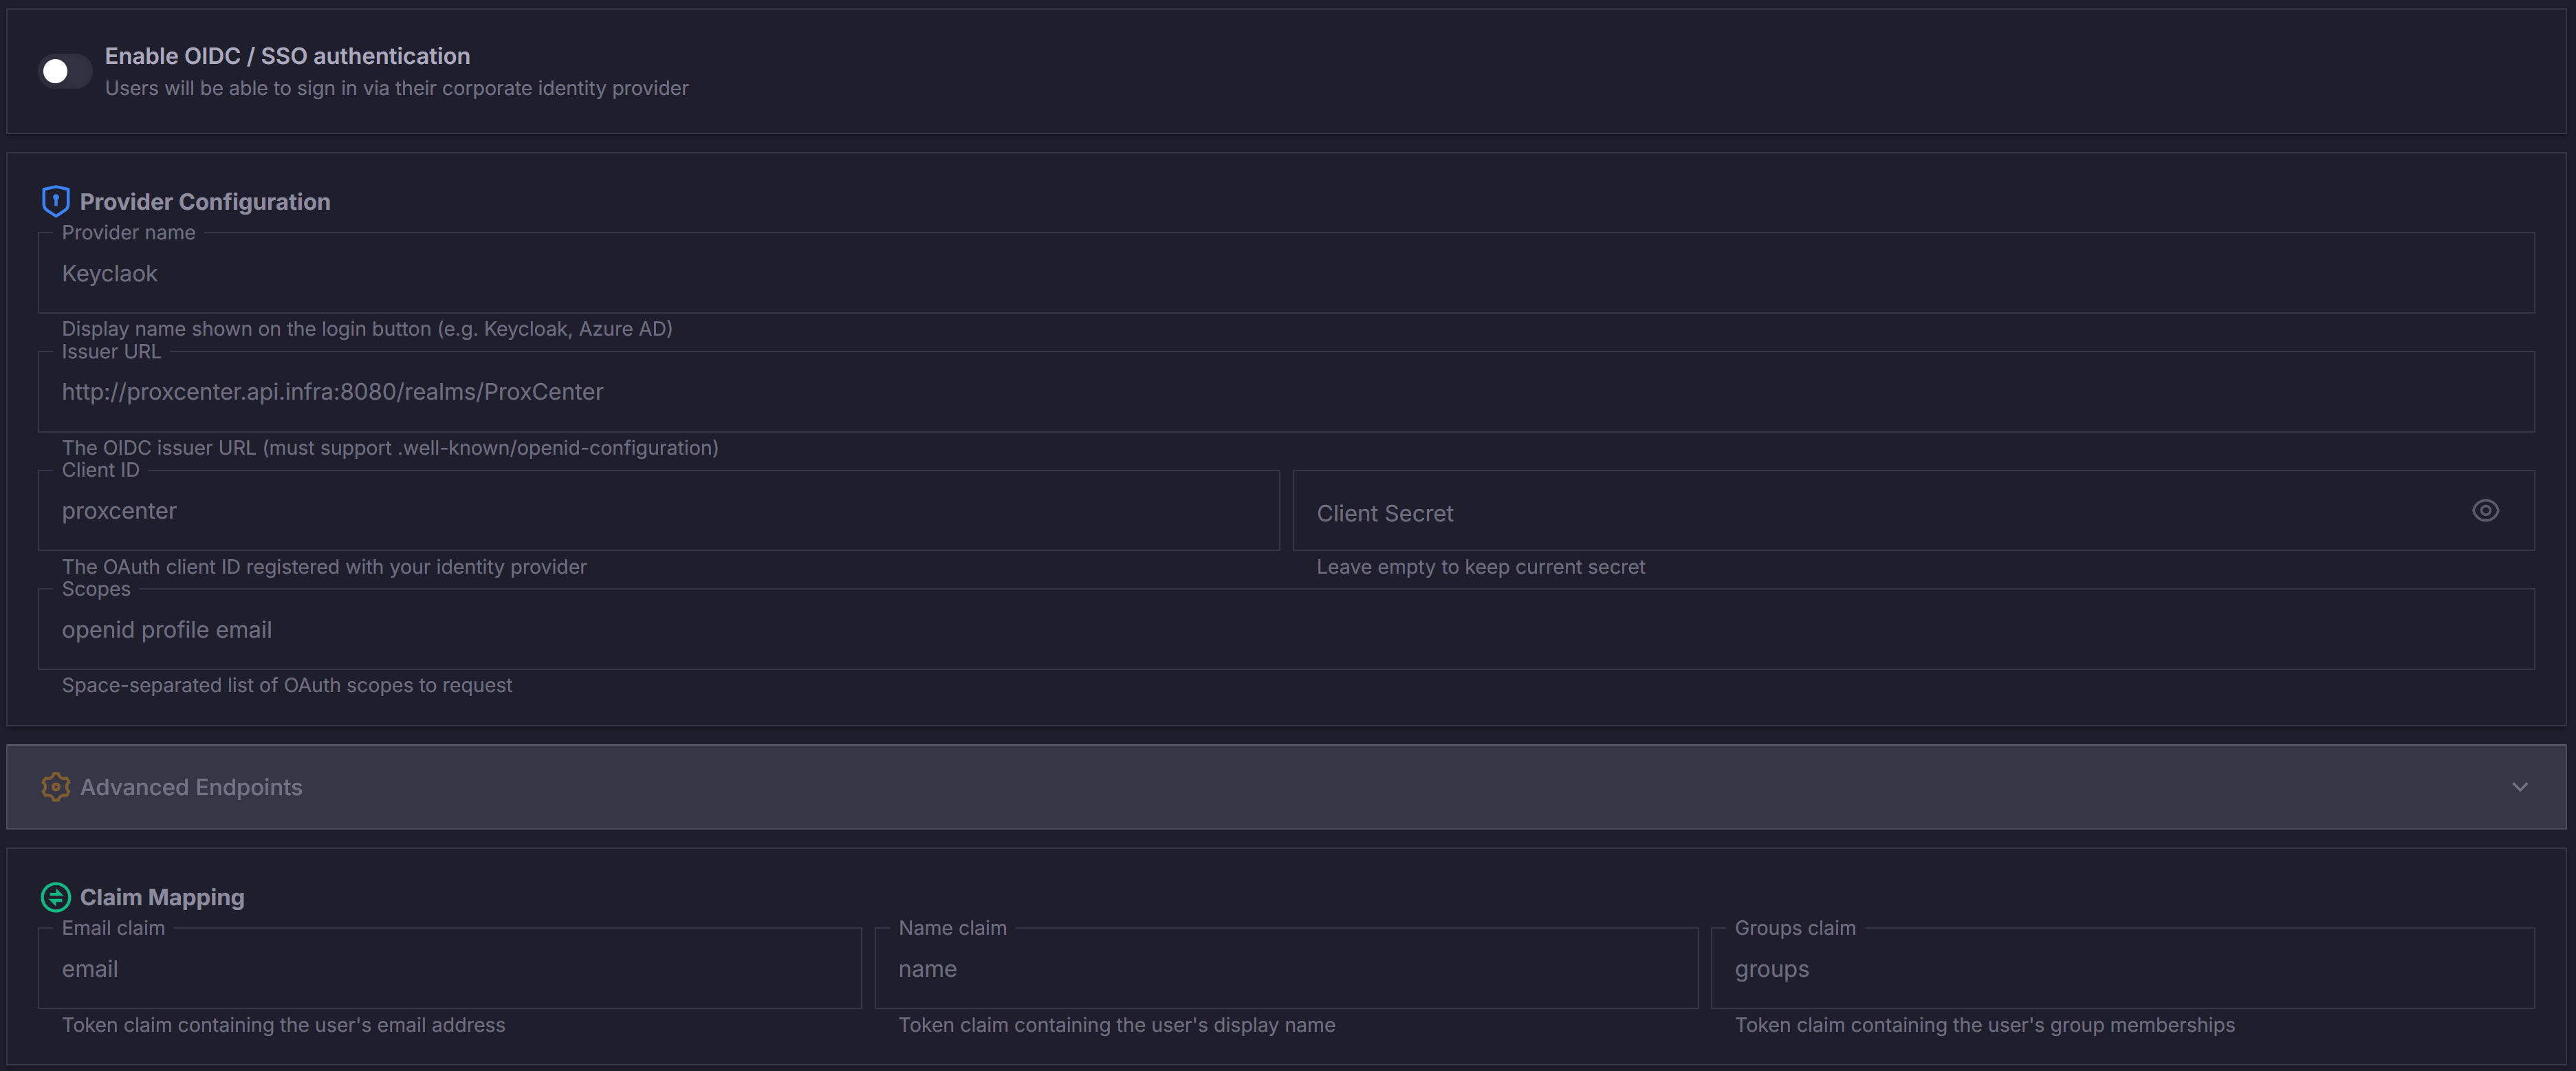This screenshot has width=2576, height=1071.
Task: Reveal the Client Secret using the eye icon
Action: point(2485,511)
